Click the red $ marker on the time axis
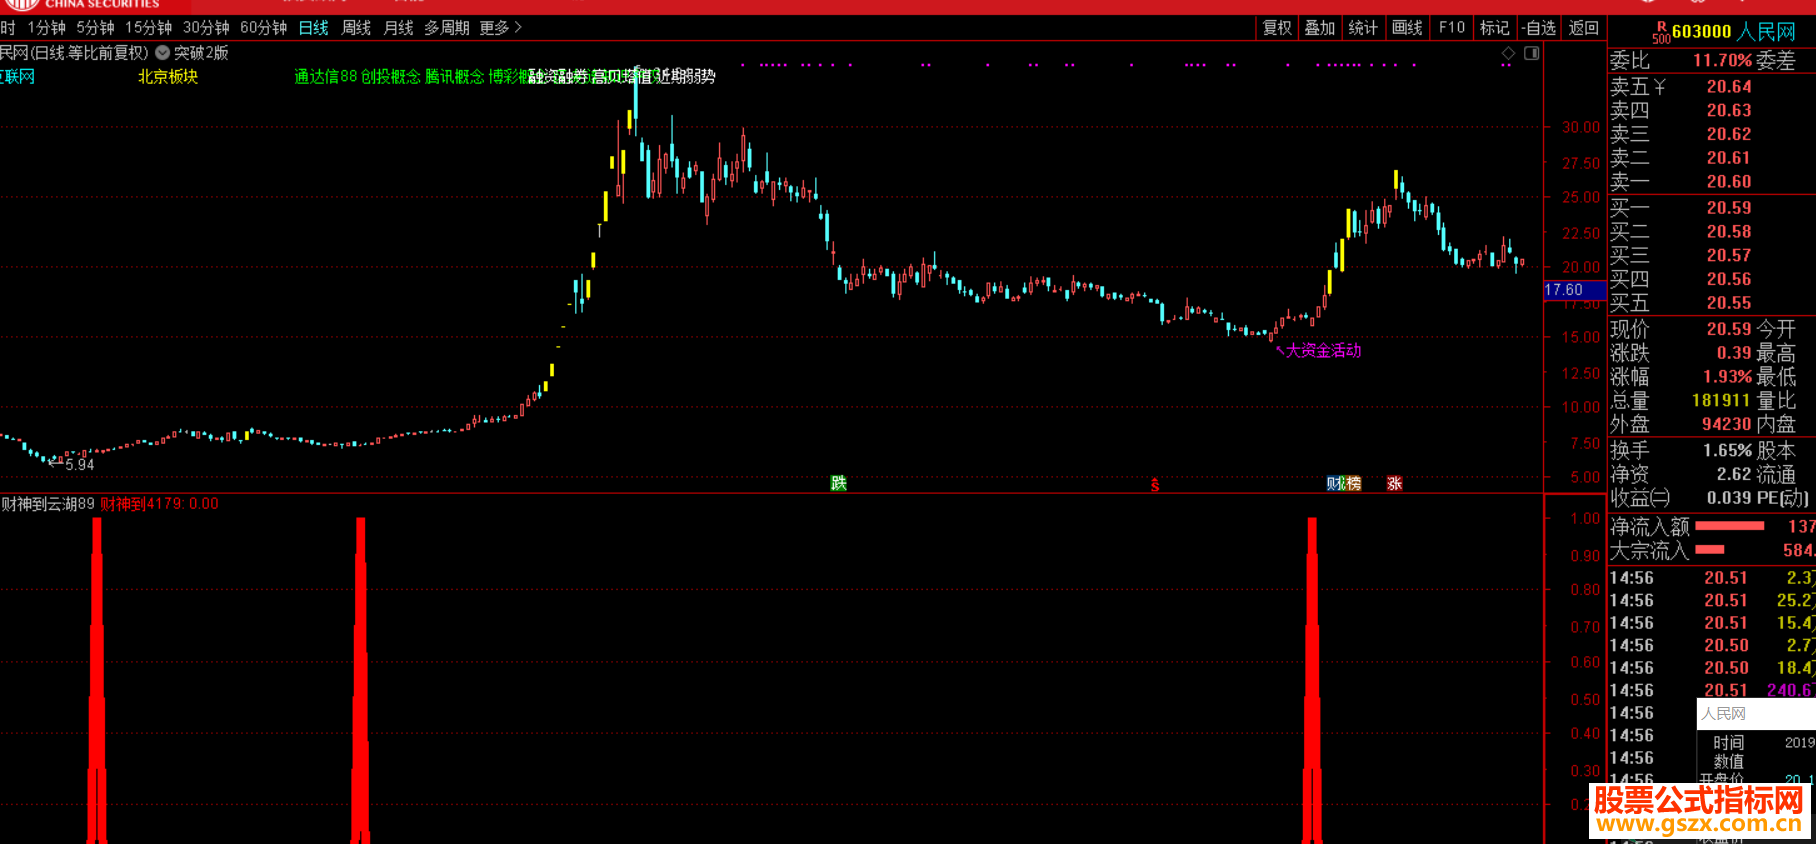The image size is (1816, 844). pos(1155,485)
